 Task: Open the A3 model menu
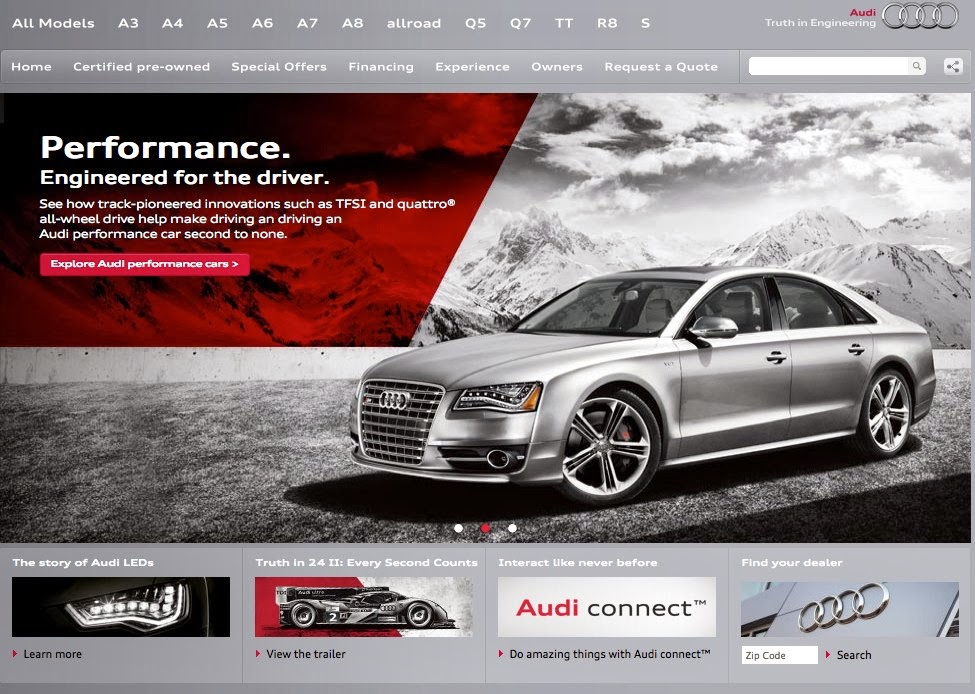(128, 23)
